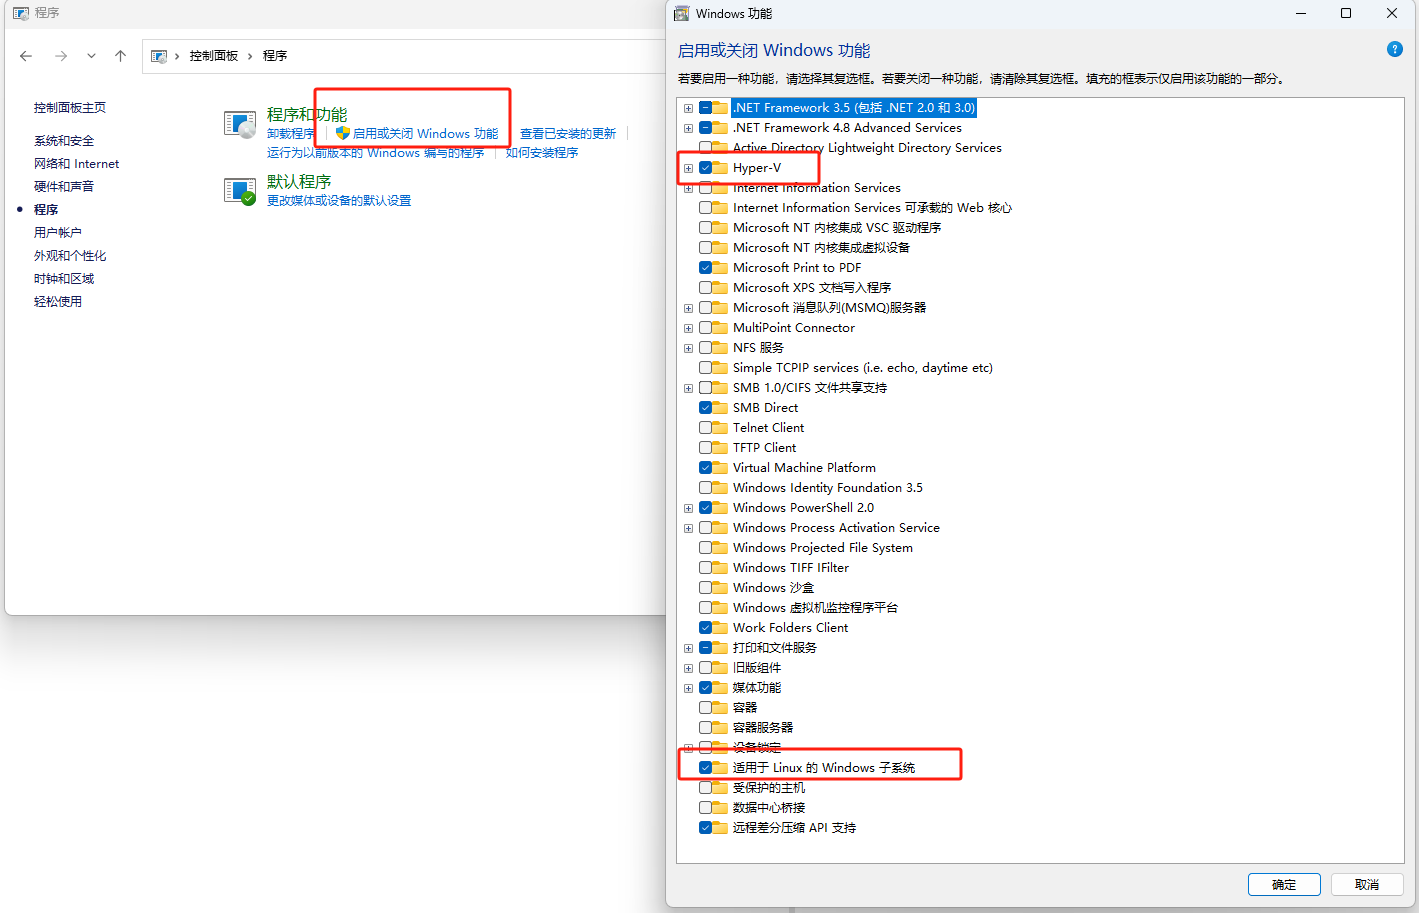The height and width of the screenshot is (913, 1419).
Task: Toggle the Hyper-V checkbox
Action: coord(706,167)
